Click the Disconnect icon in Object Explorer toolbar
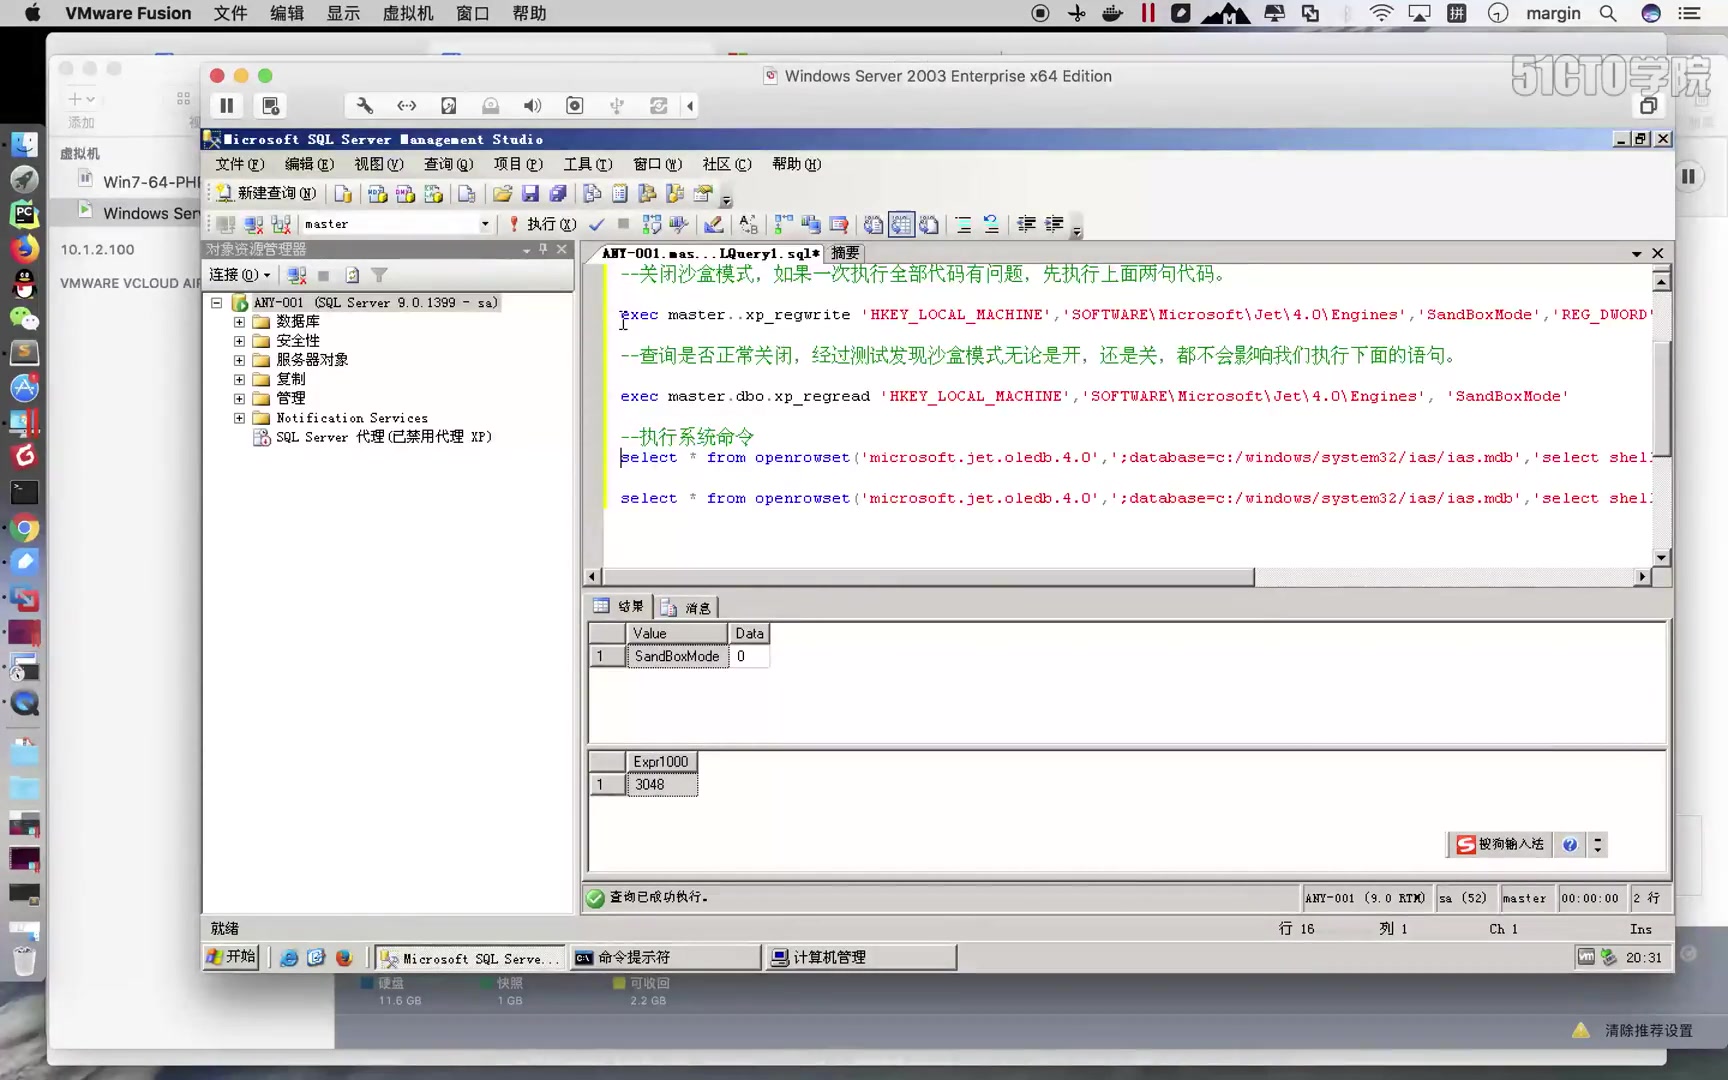Screen dimensions: 1728x1080 (297, 275)
